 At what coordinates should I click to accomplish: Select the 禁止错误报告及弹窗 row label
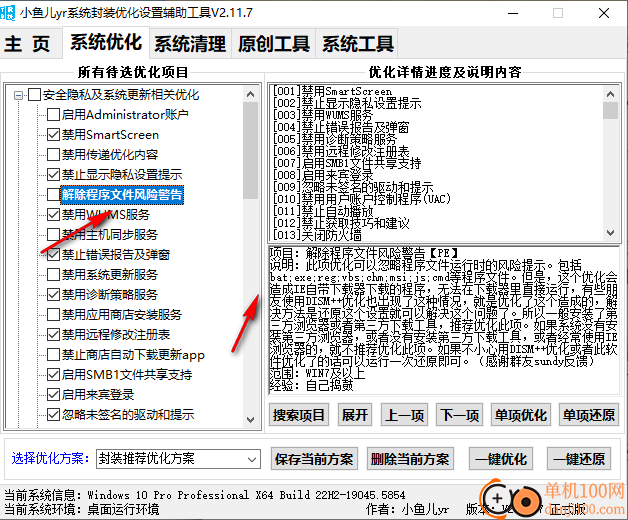116,255
